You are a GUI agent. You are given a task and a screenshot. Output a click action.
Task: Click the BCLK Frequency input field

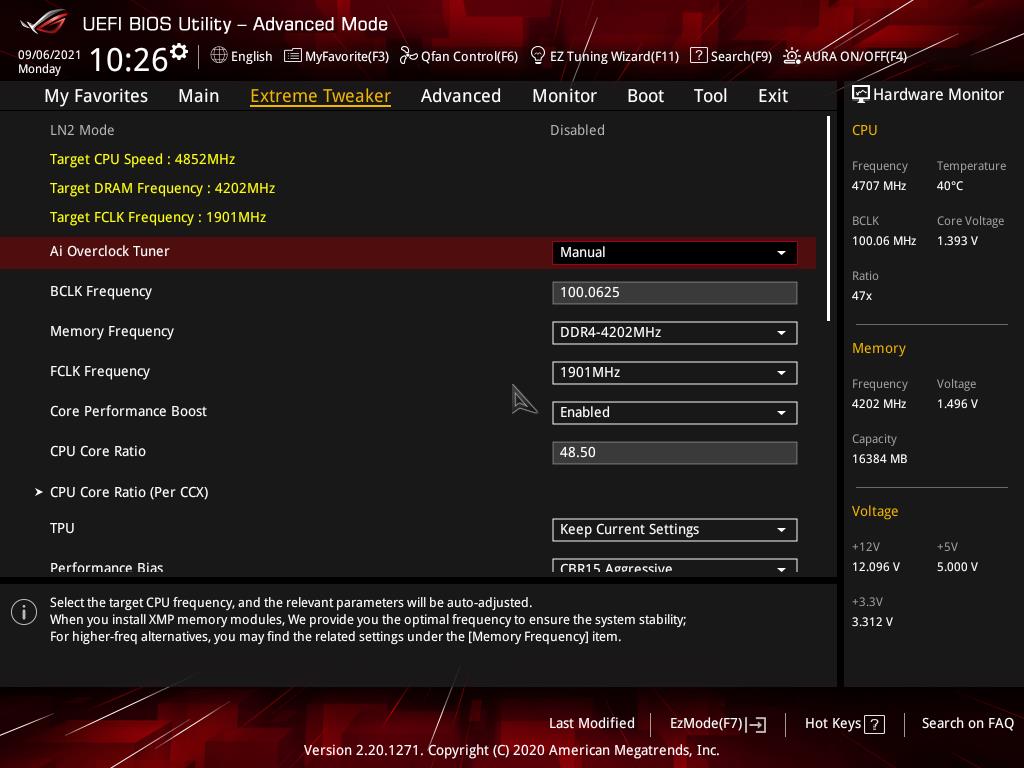(674, 293)
